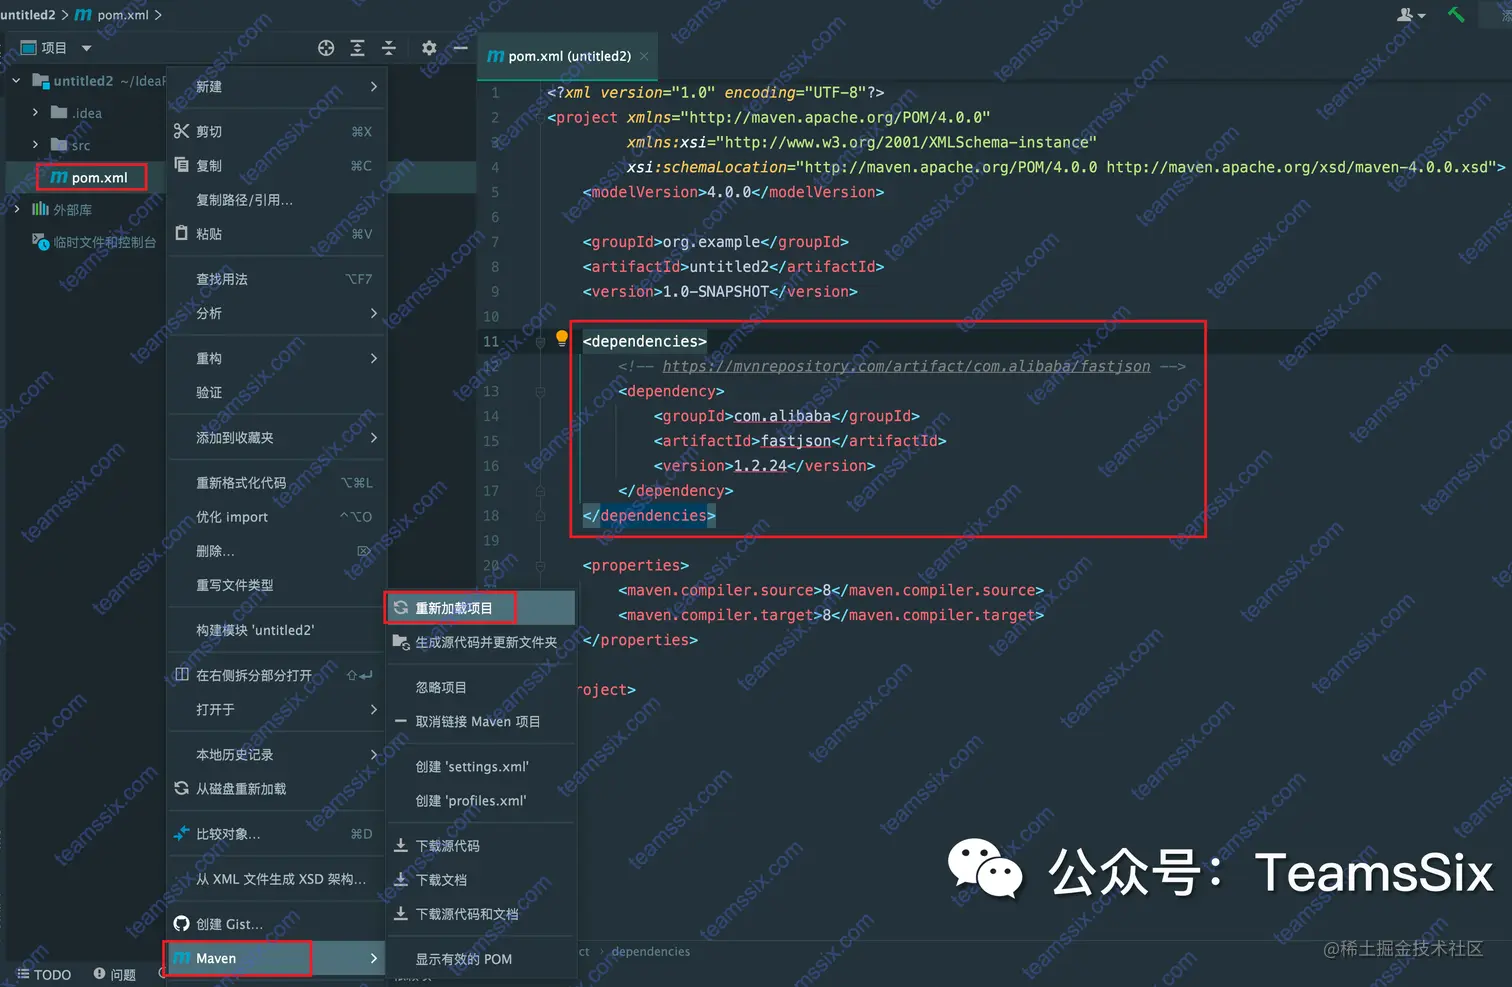Place cursor on the version 1.2.24 line
Image resolution: width=1512 pixels, height=987 pixels.
click(x=764, y=466)
